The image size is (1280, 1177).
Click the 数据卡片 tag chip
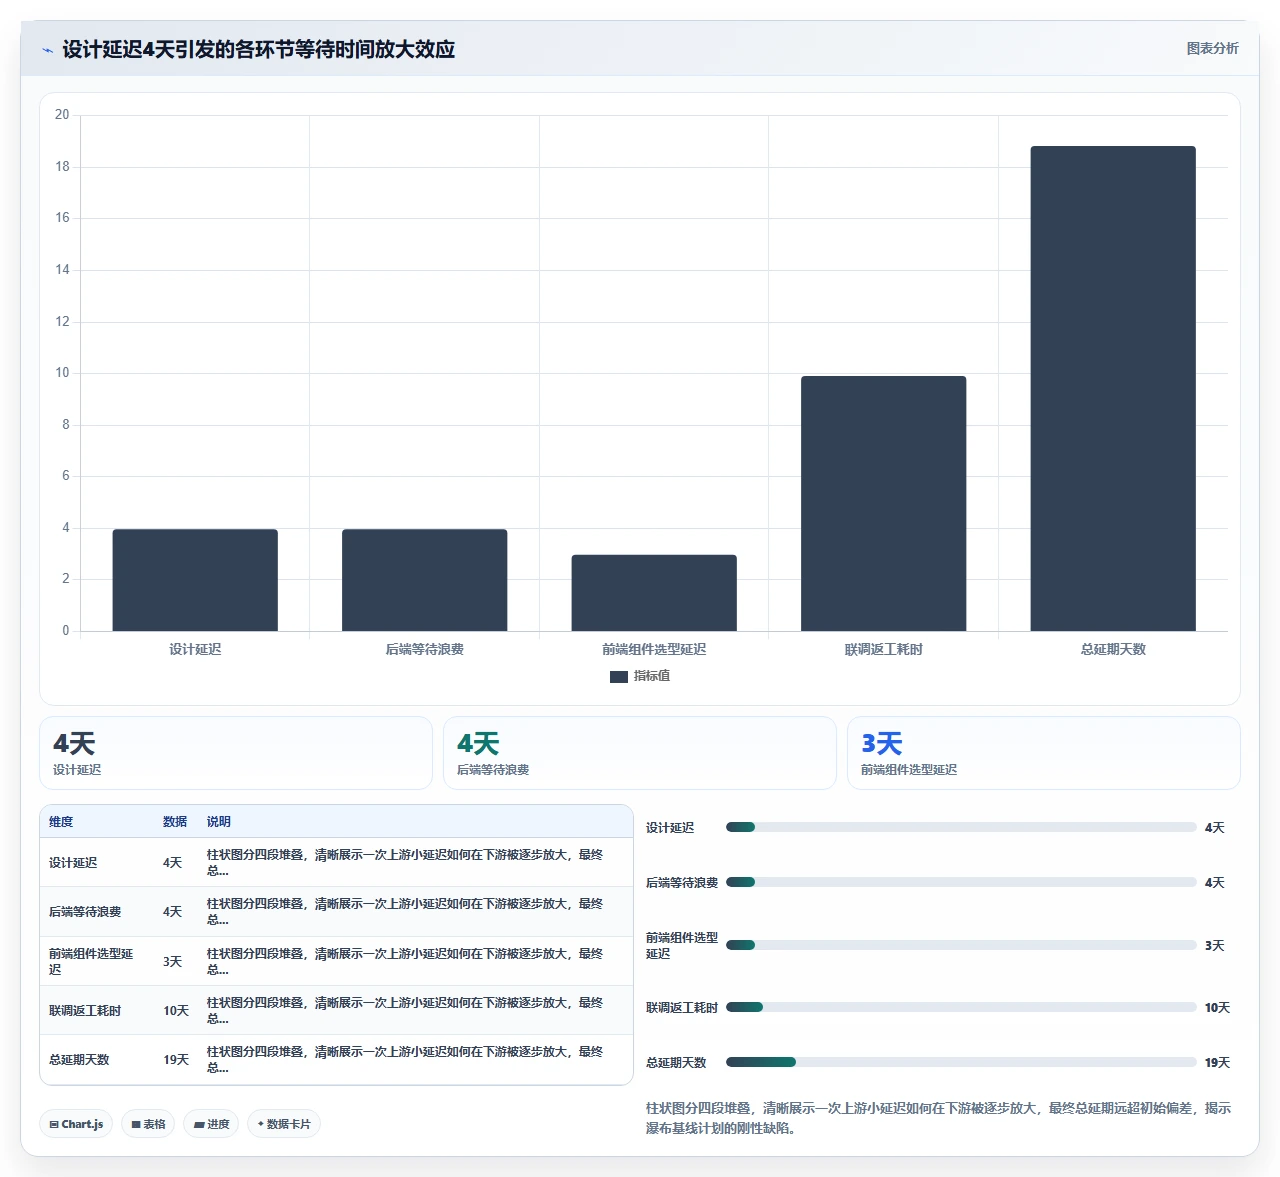pyautogui.click(x=284, y=1124)
